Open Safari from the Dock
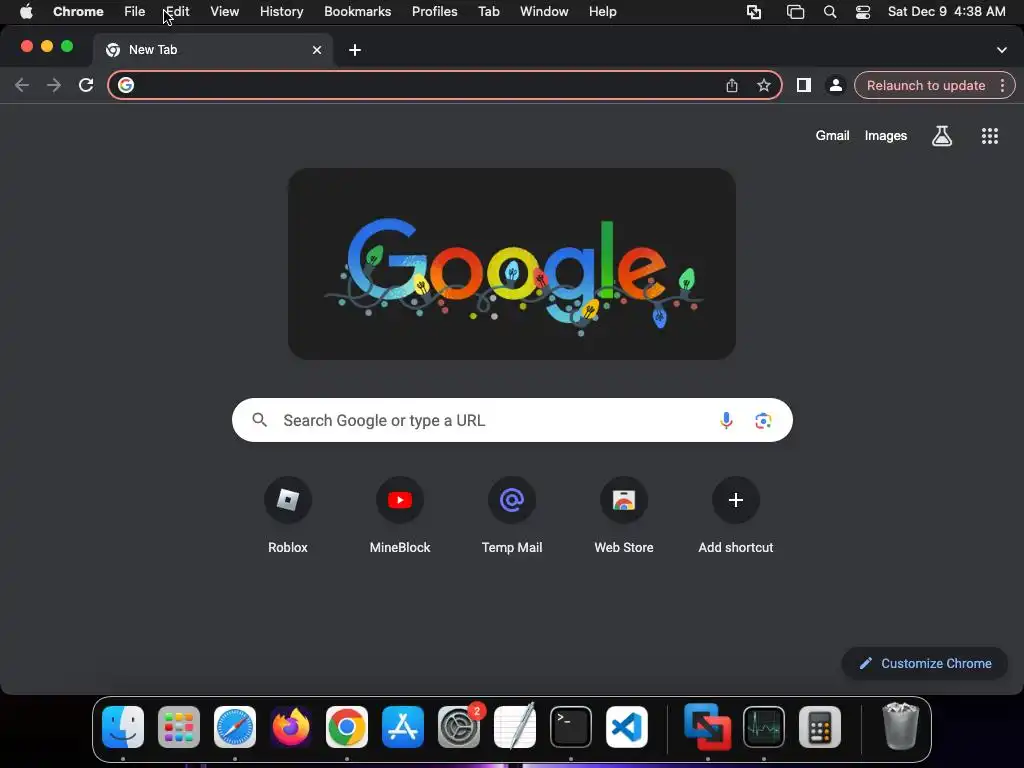The image size is (1024, 768). click(235, 727)
